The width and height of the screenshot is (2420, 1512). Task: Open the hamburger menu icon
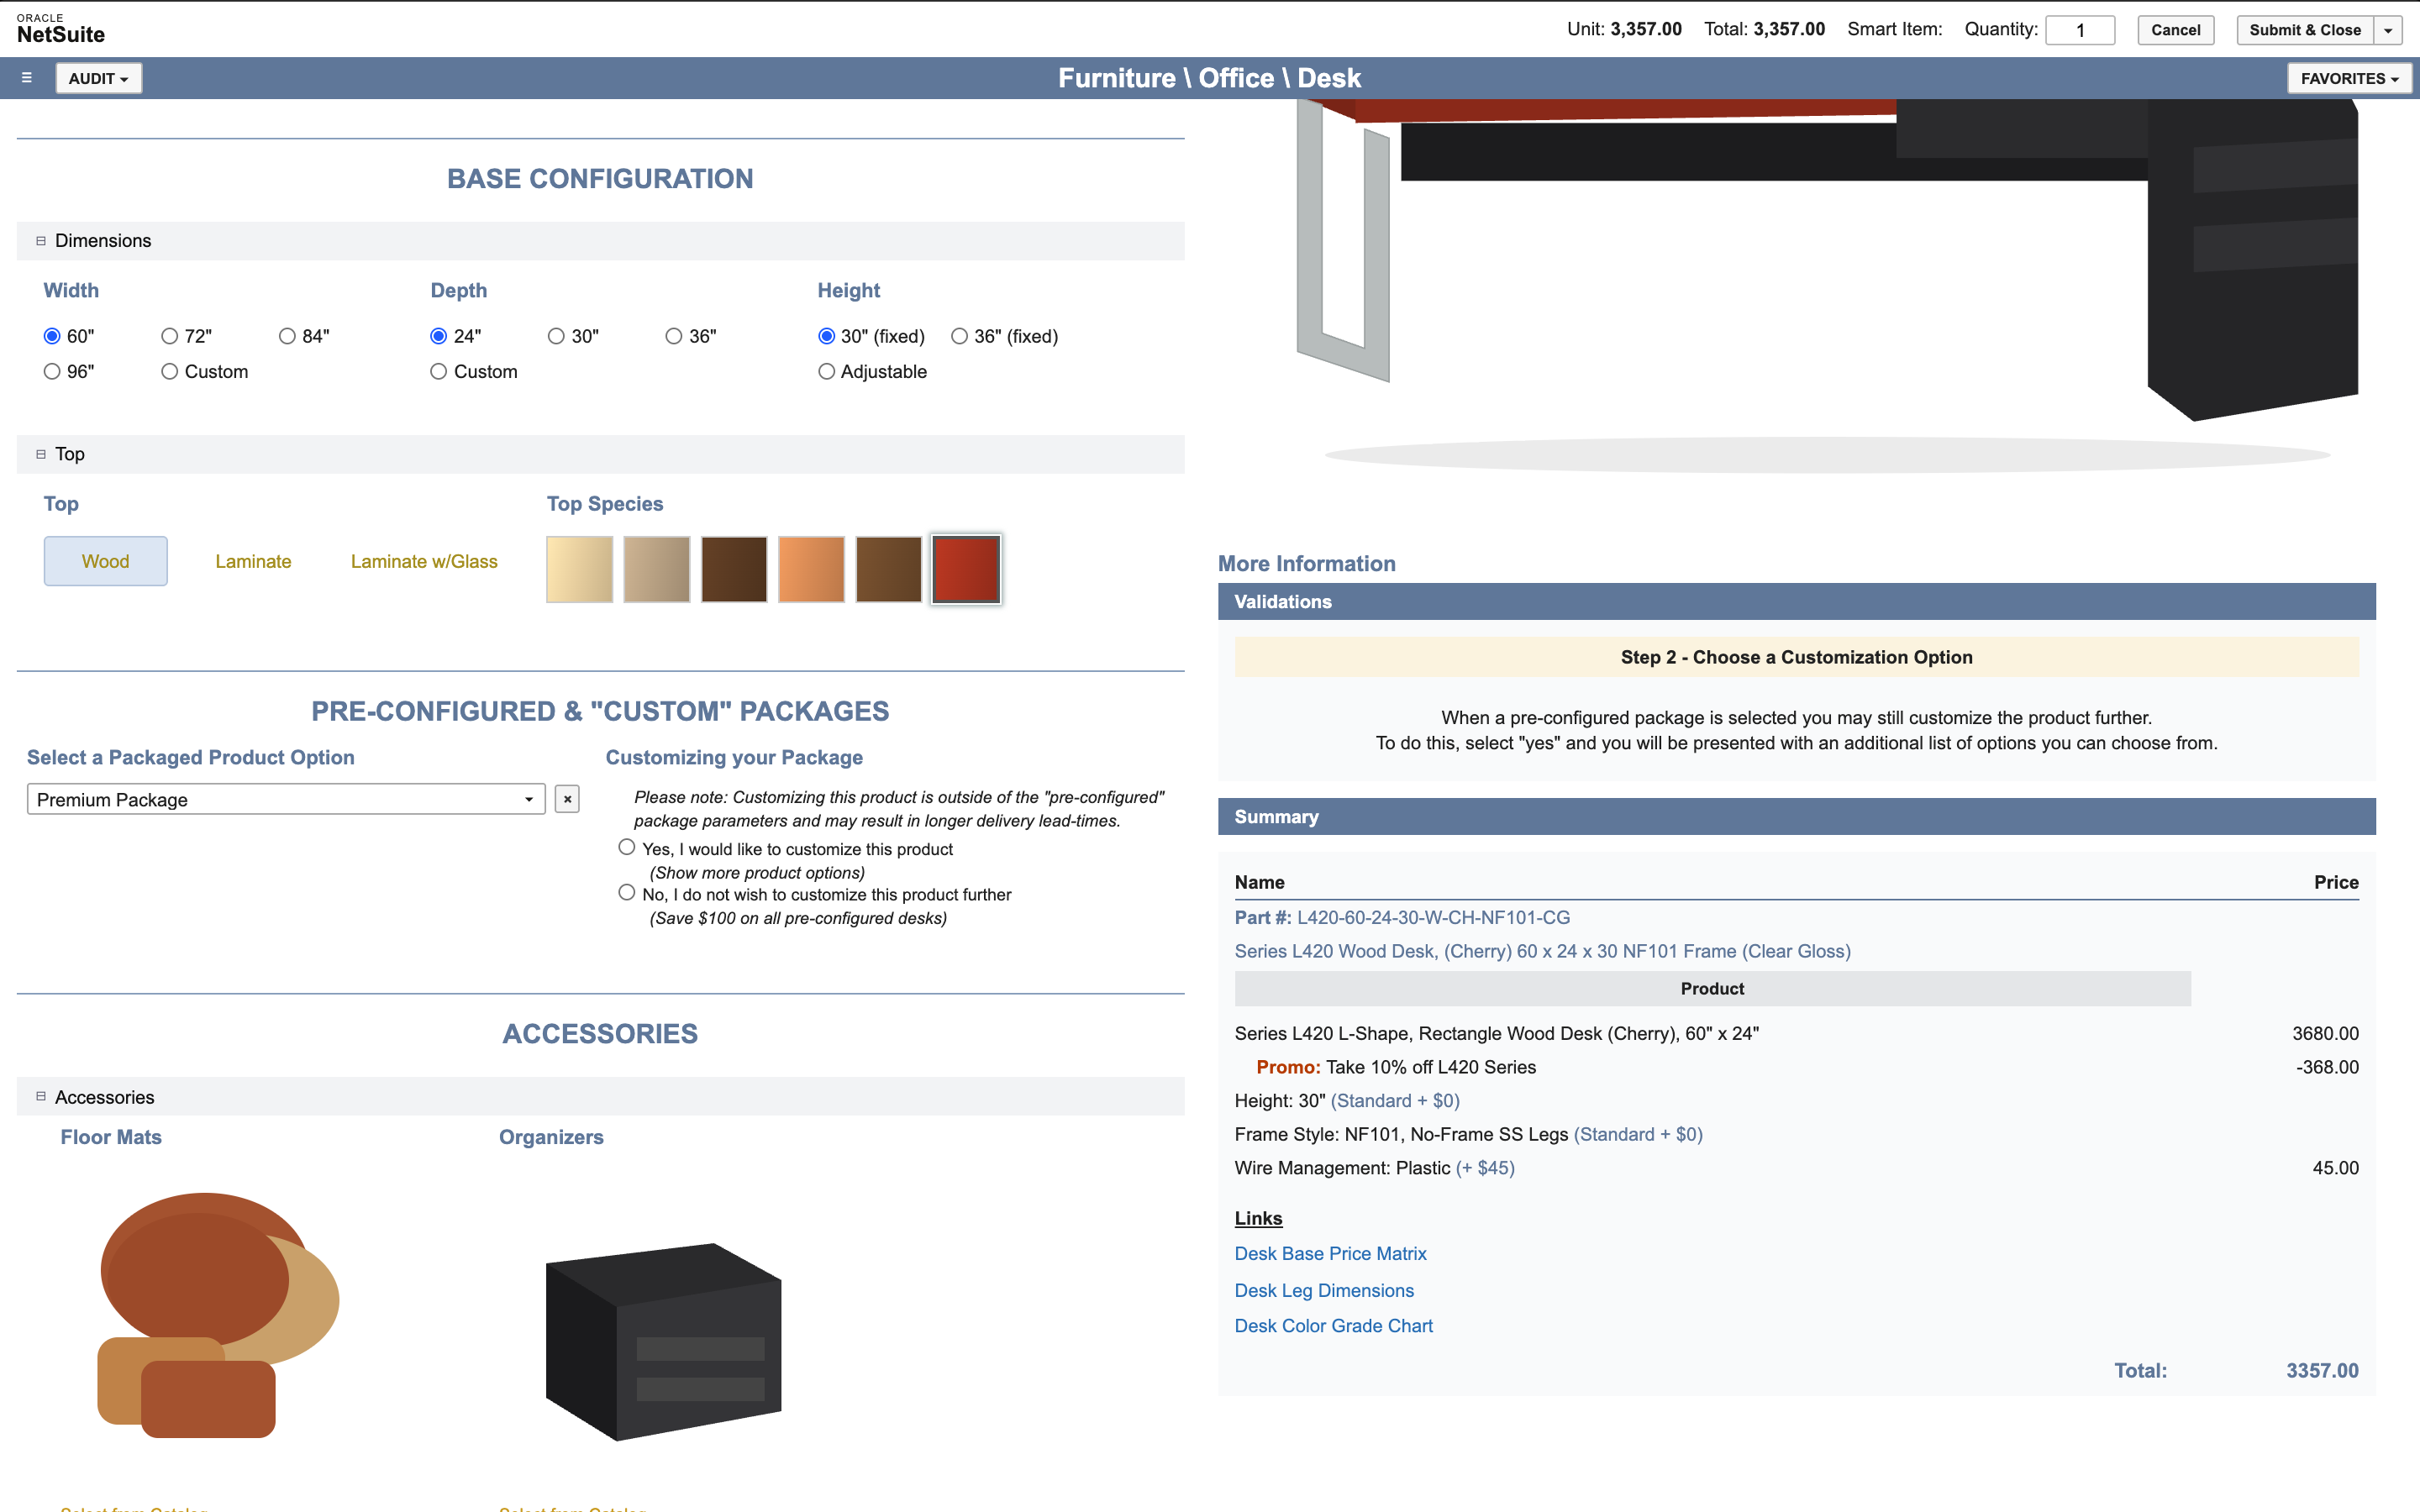[x=27, y=78]
